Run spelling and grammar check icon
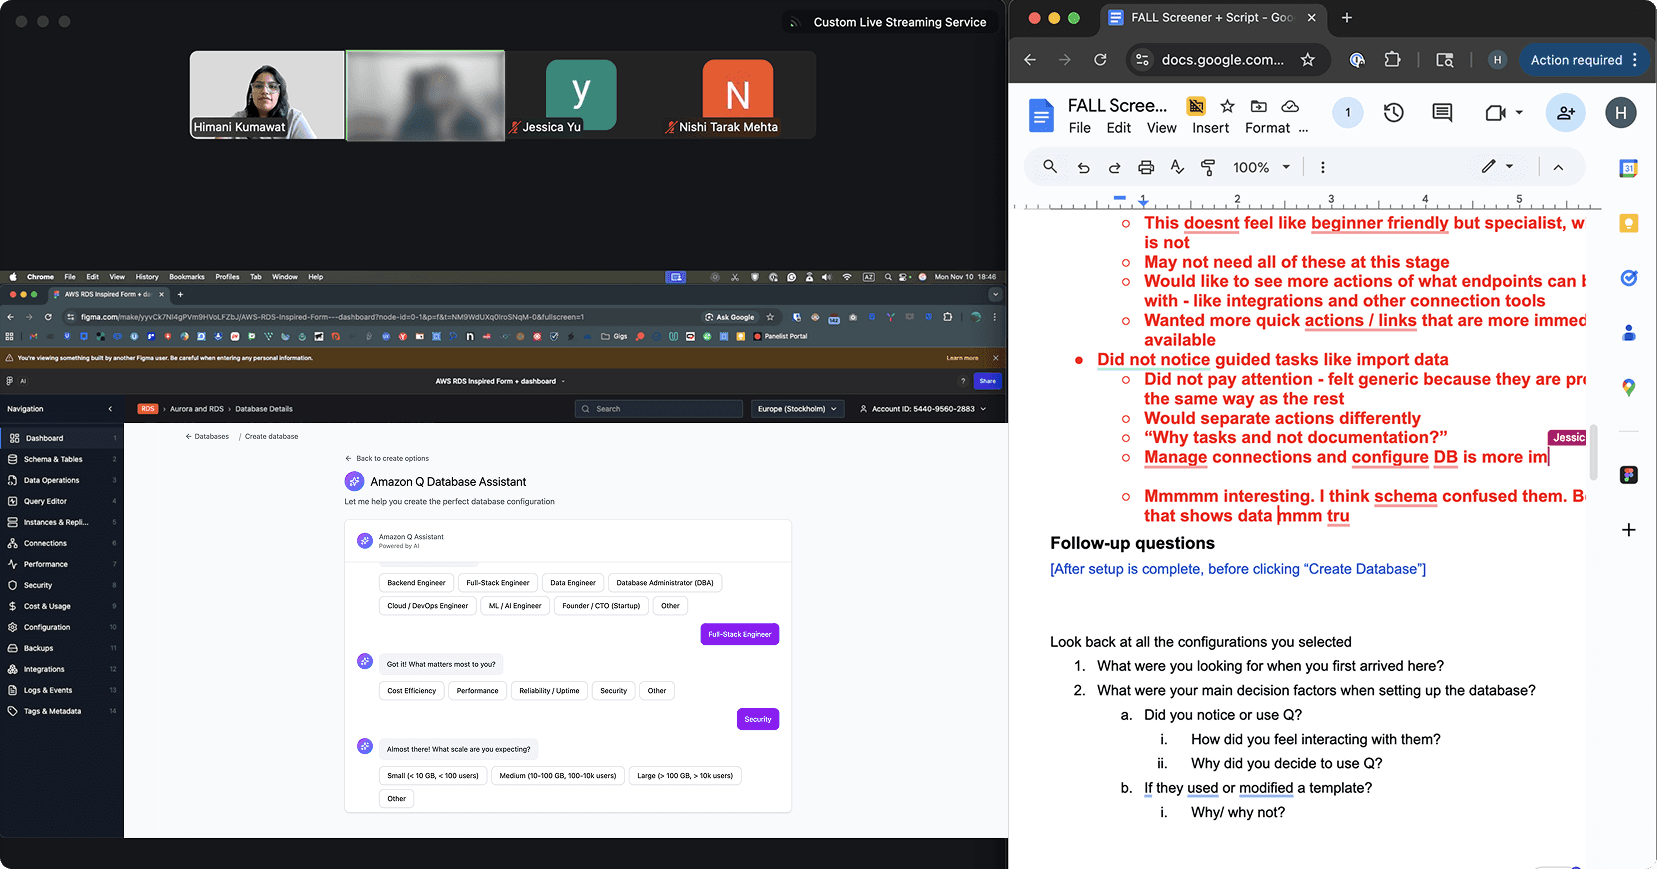 point(1177,168)
